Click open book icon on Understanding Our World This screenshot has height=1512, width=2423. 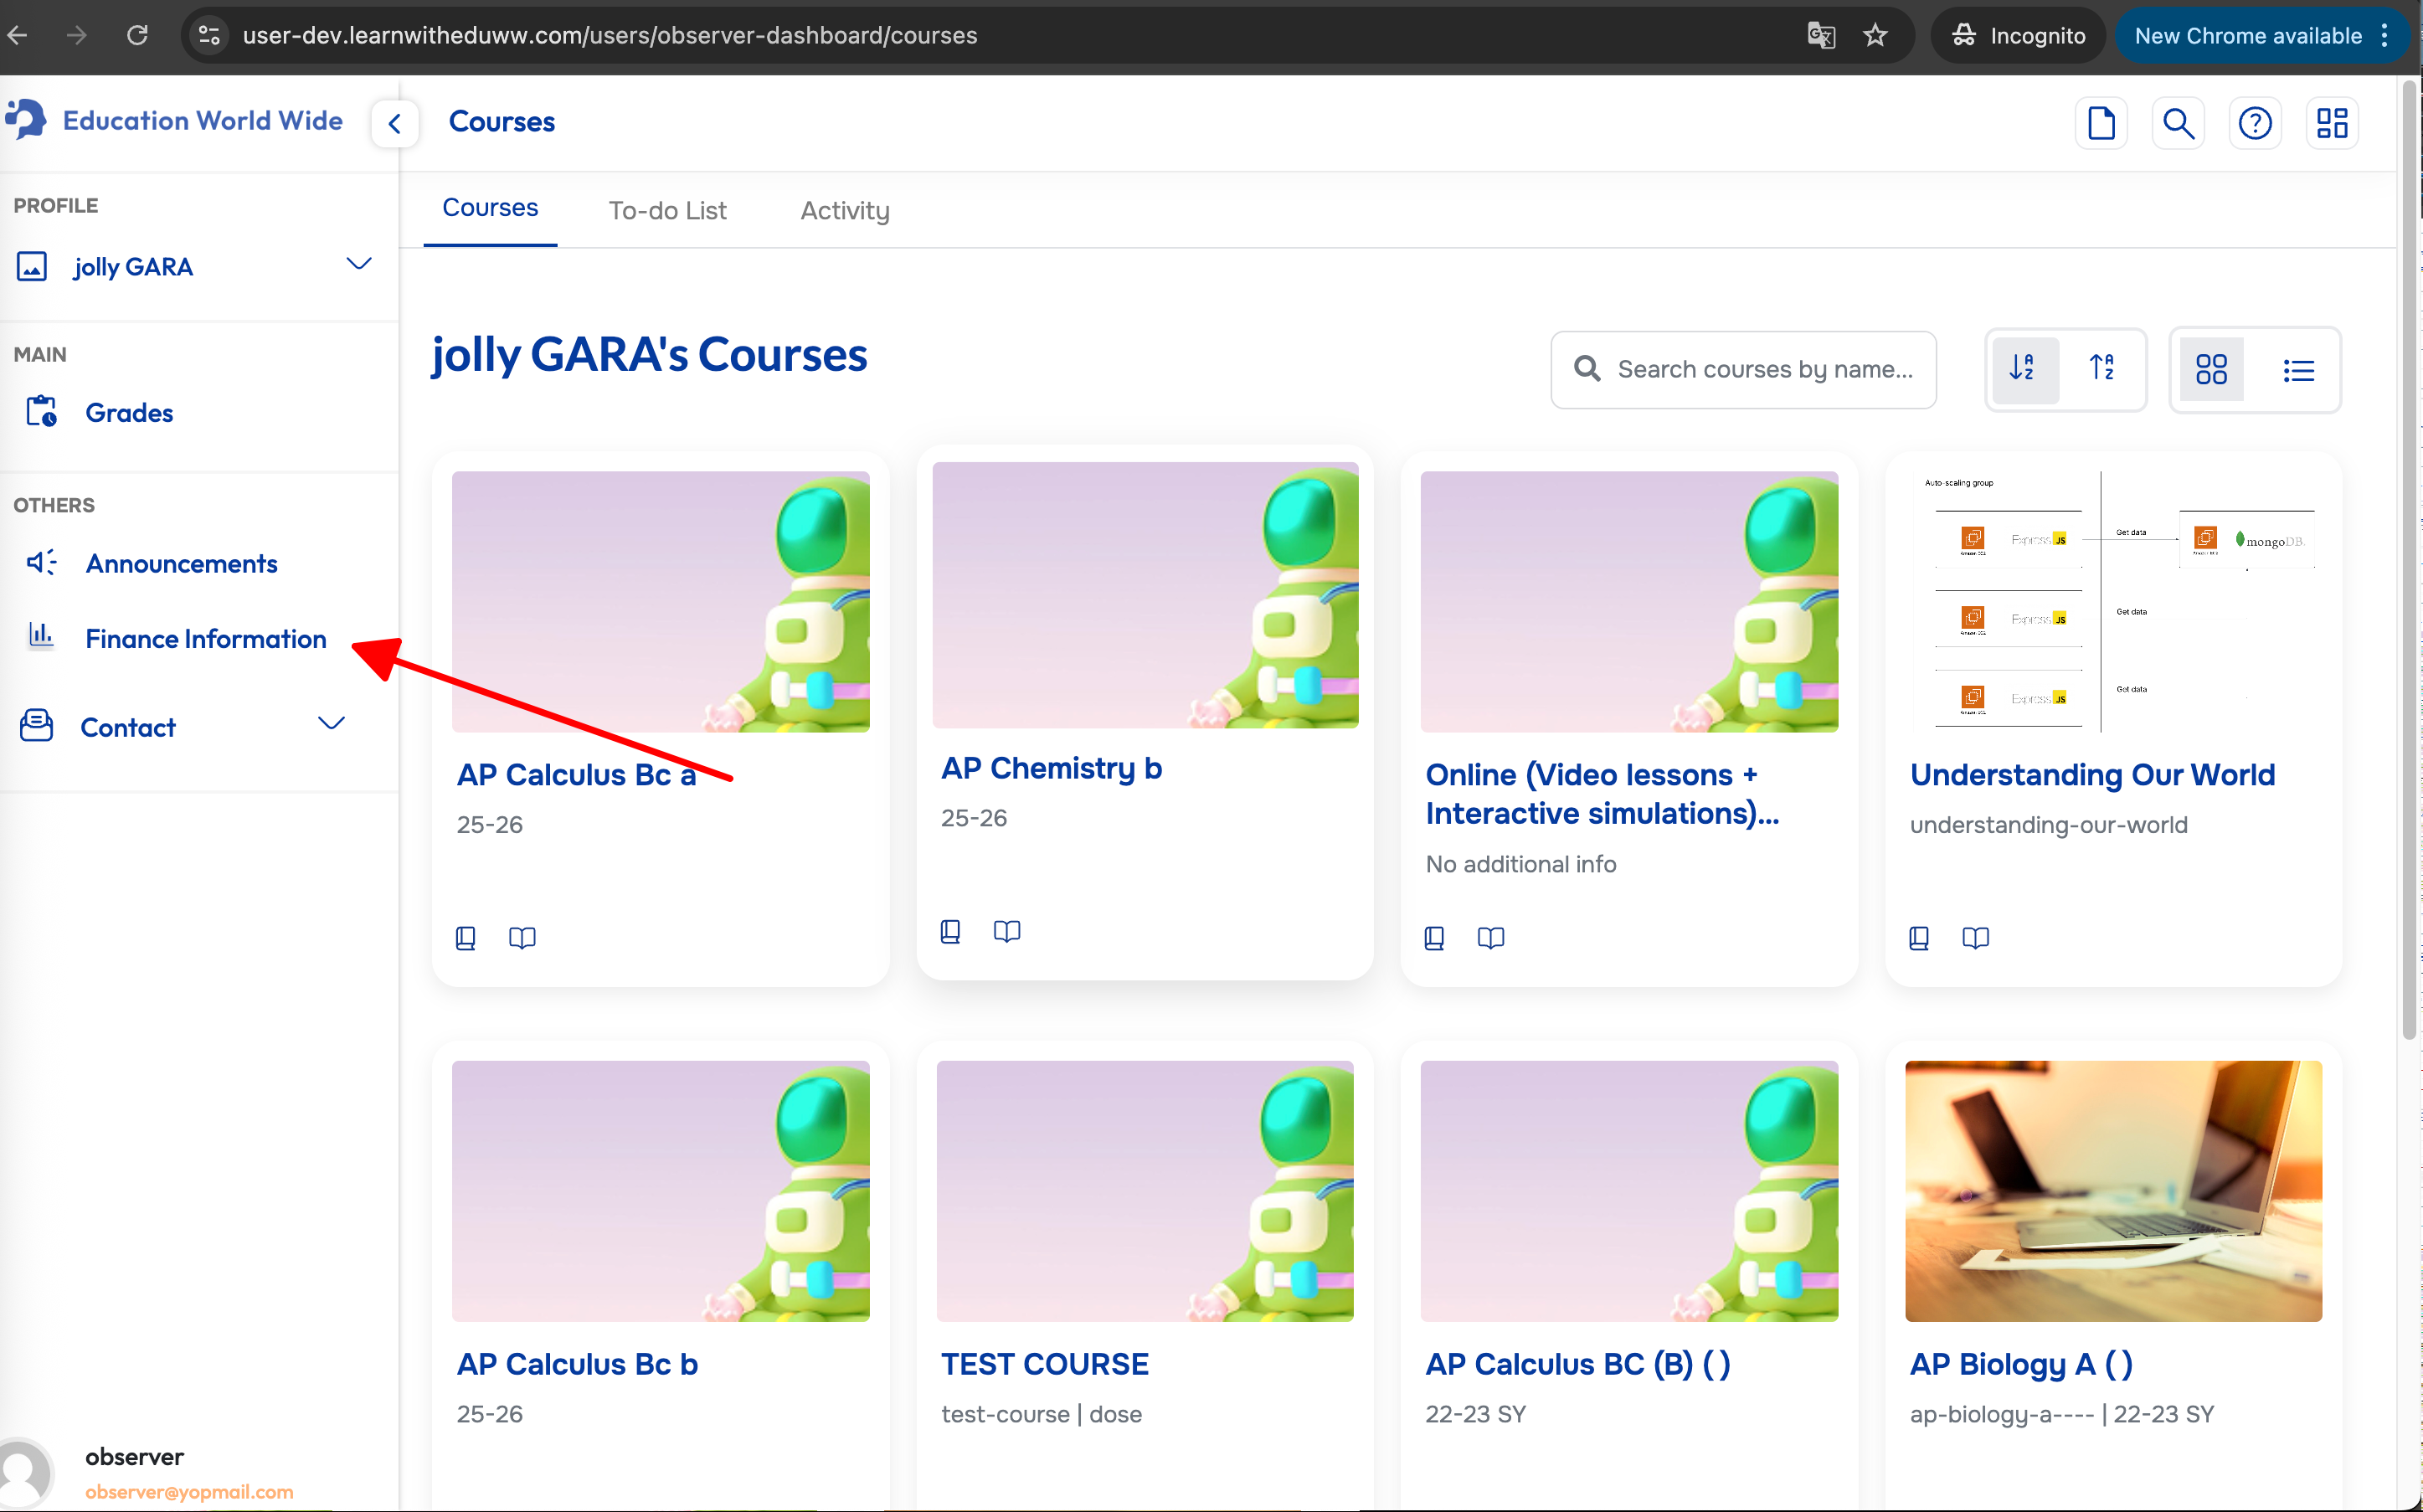click(x=1975, y=937)
